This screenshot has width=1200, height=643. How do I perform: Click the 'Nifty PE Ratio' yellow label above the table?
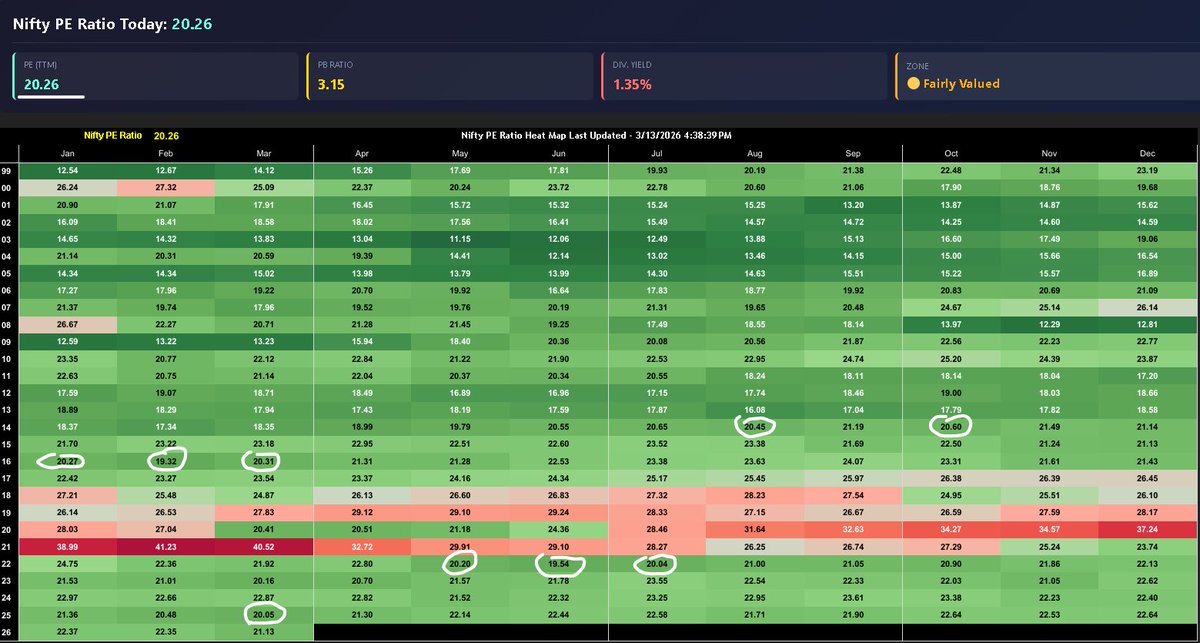(112, 135)
